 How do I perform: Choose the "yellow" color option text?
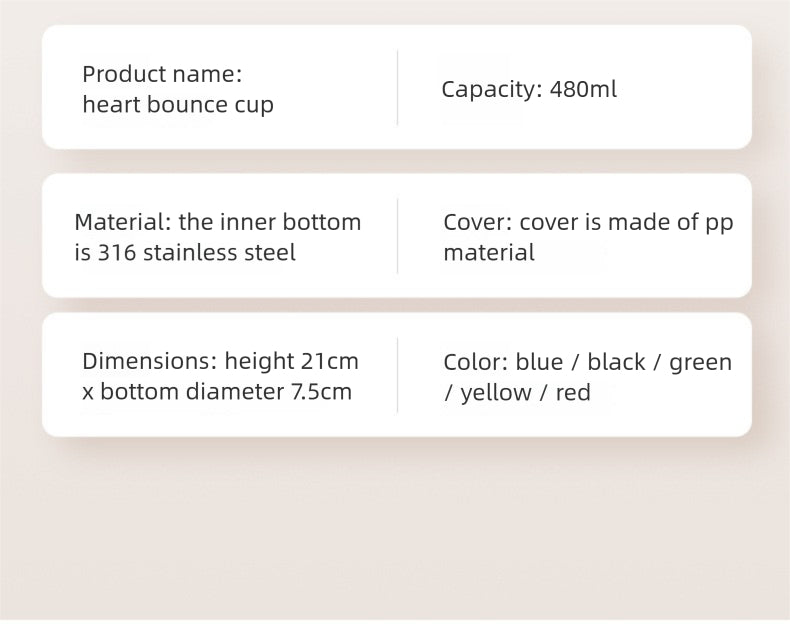[496, 393]
